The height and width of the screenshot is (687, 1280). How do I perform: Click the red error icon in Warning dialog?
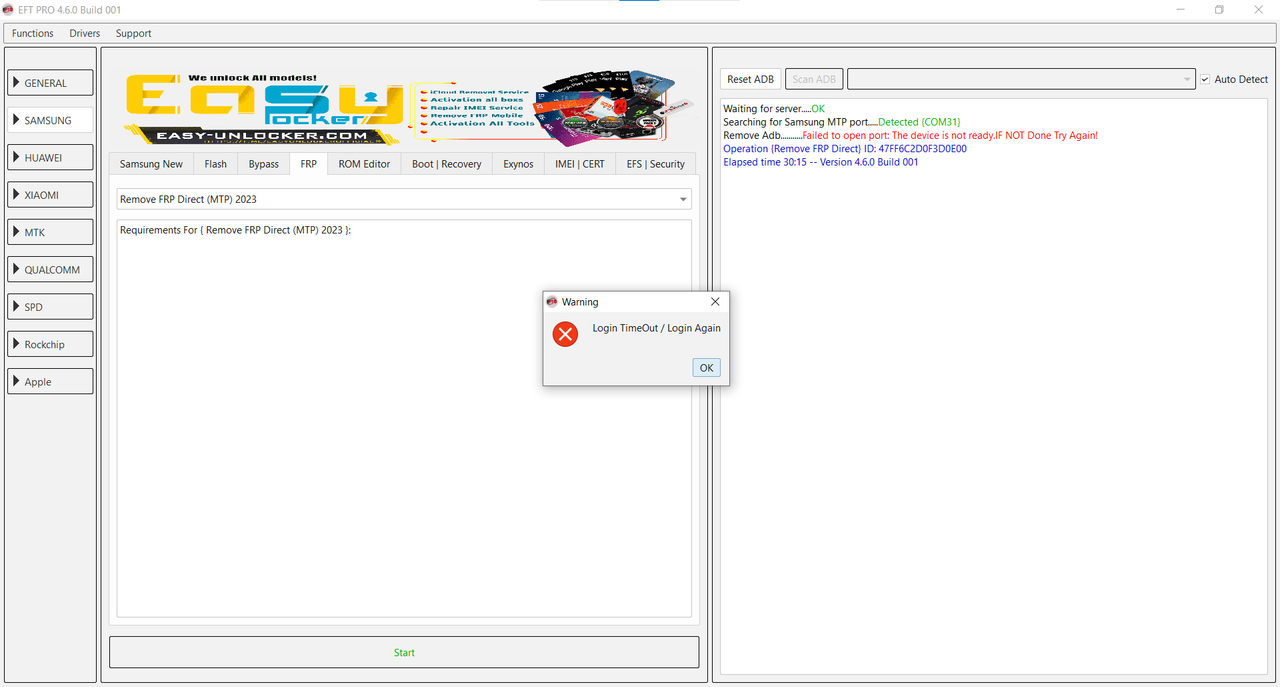565,335
